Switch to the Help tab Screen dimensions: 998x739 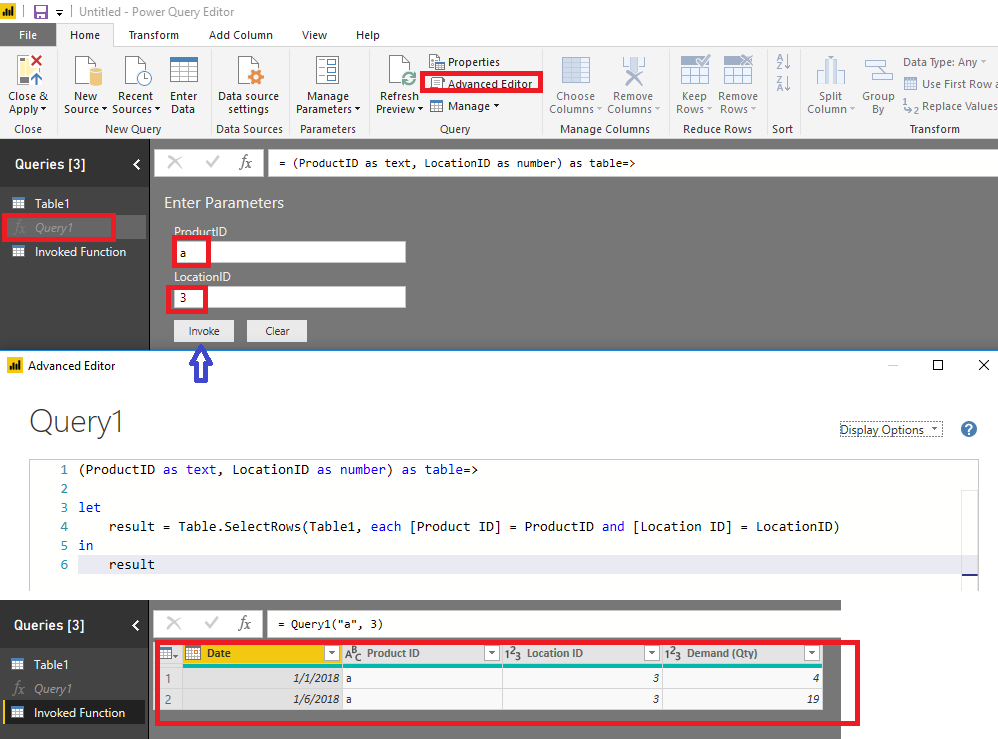coord(368,35)
